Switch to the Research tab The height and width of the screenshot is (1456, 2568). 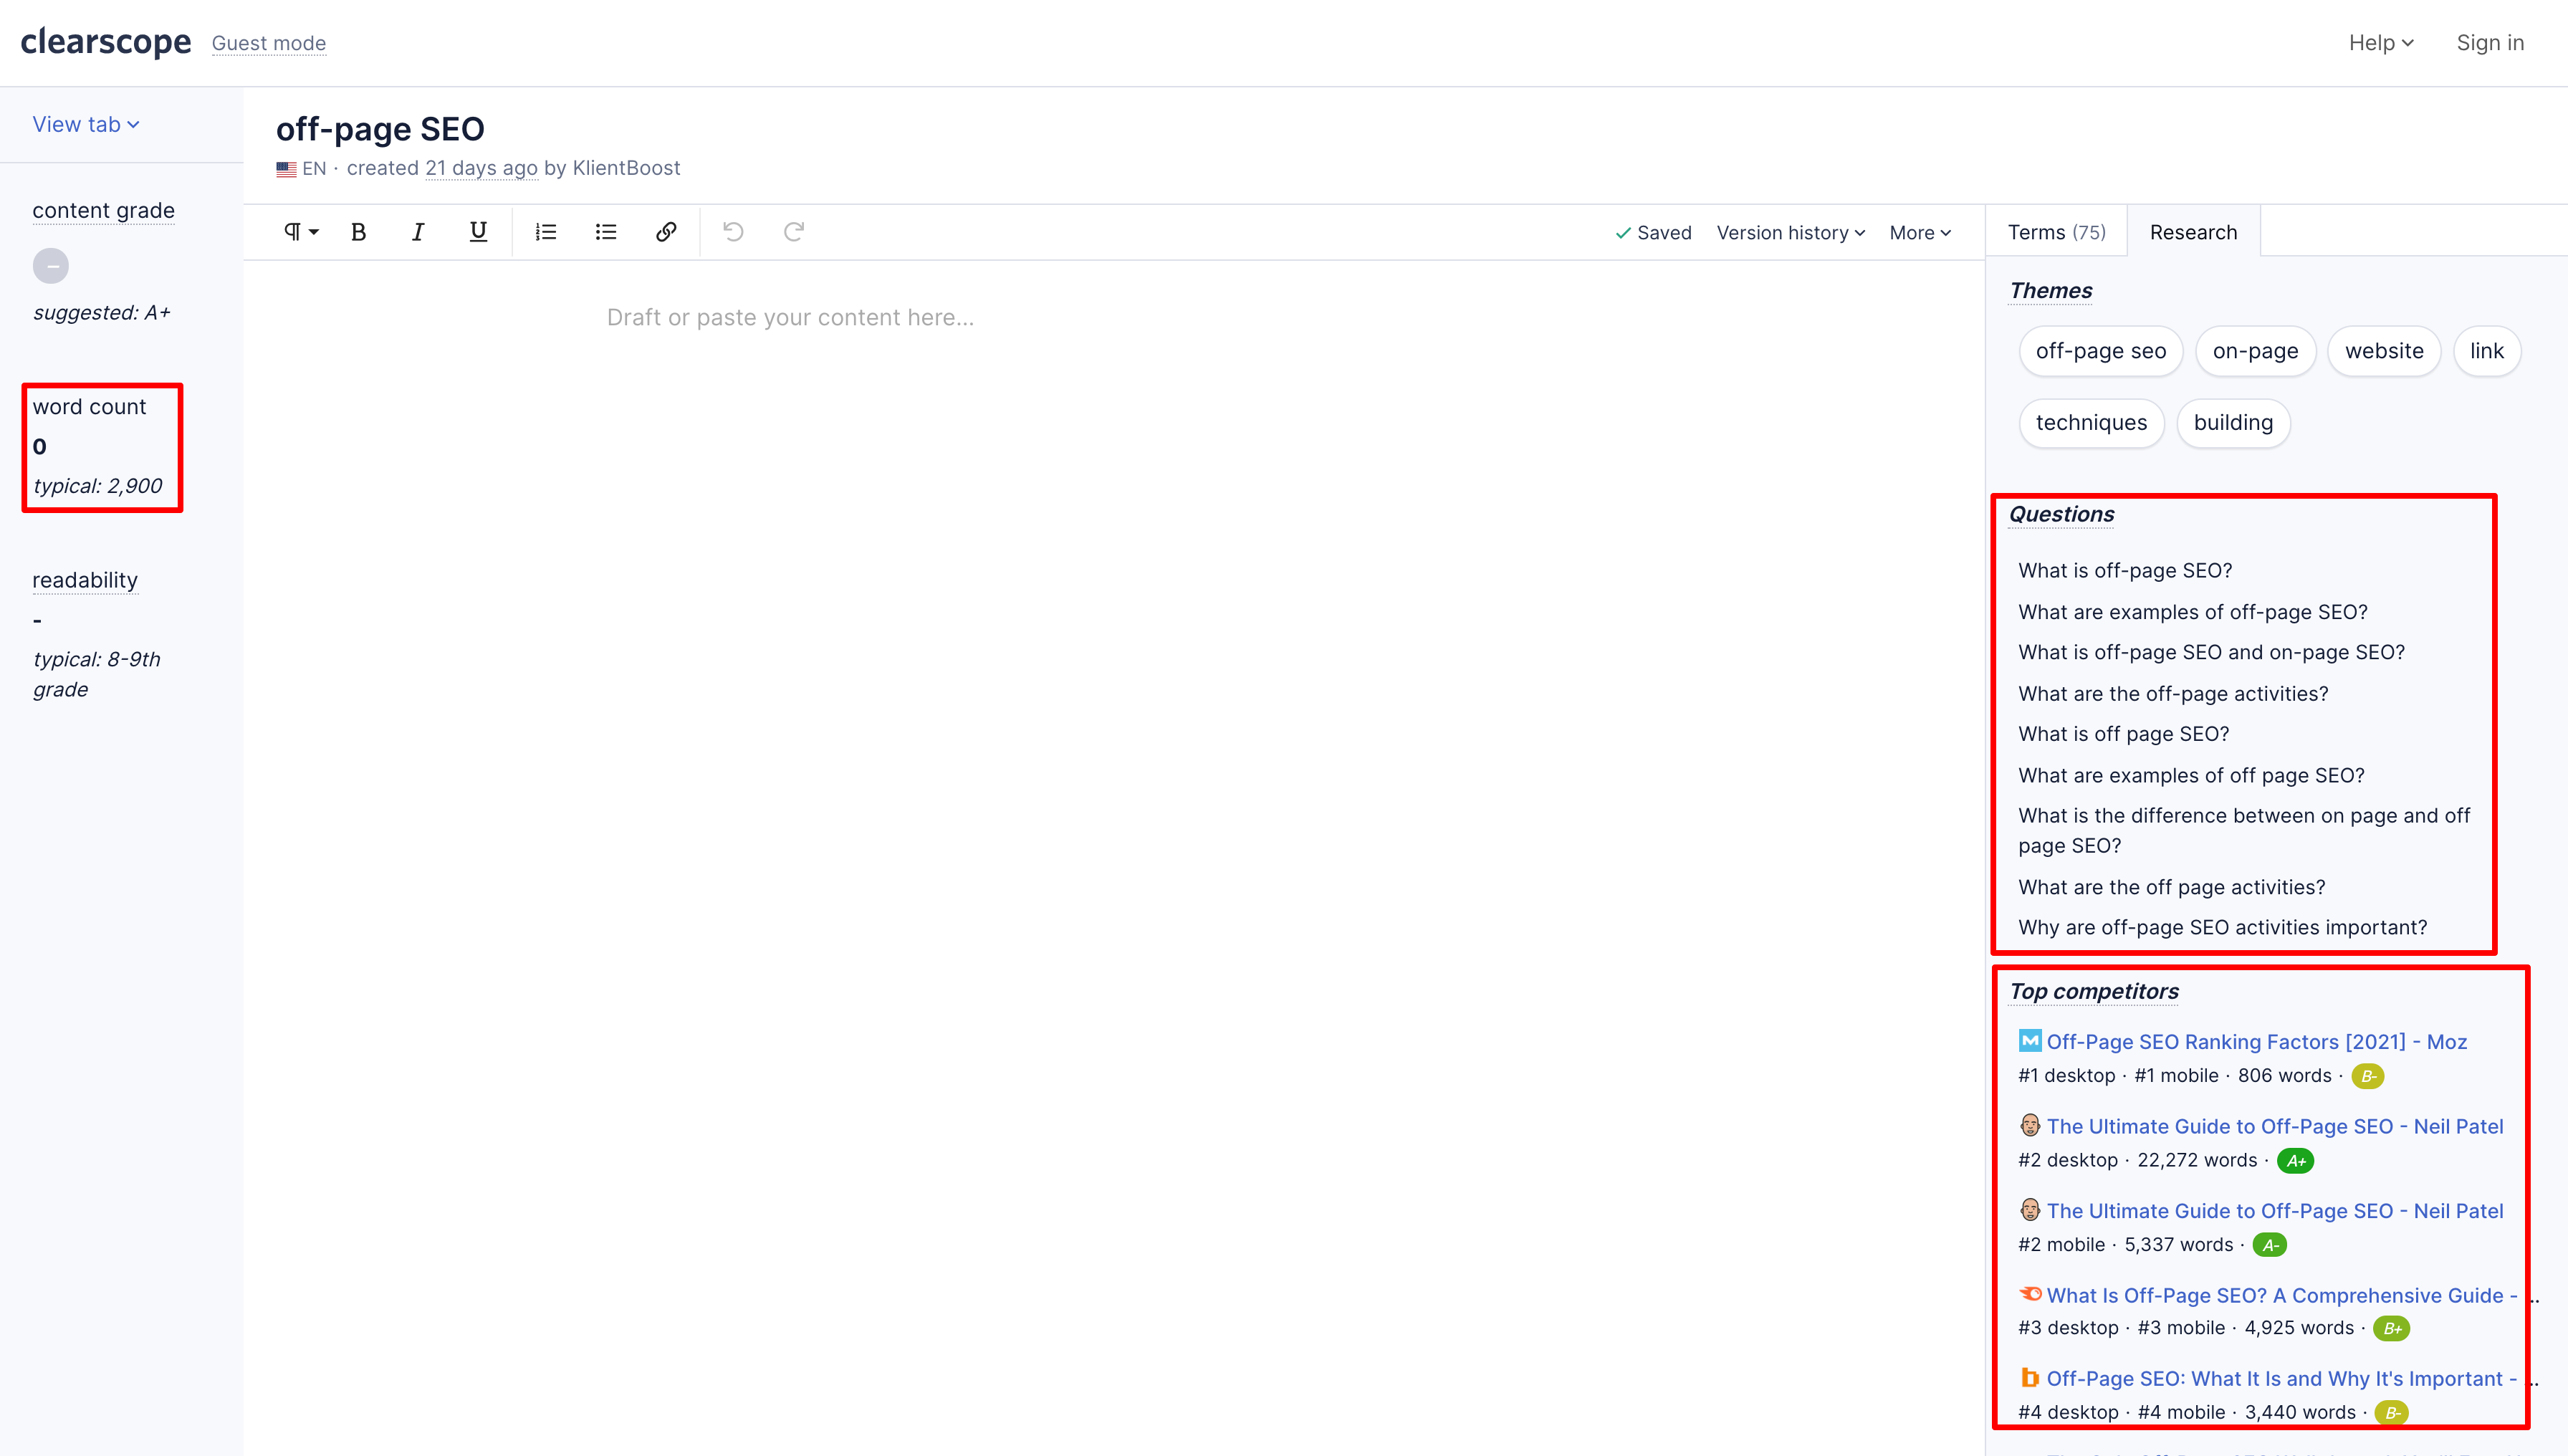(x=2193, y=231)
